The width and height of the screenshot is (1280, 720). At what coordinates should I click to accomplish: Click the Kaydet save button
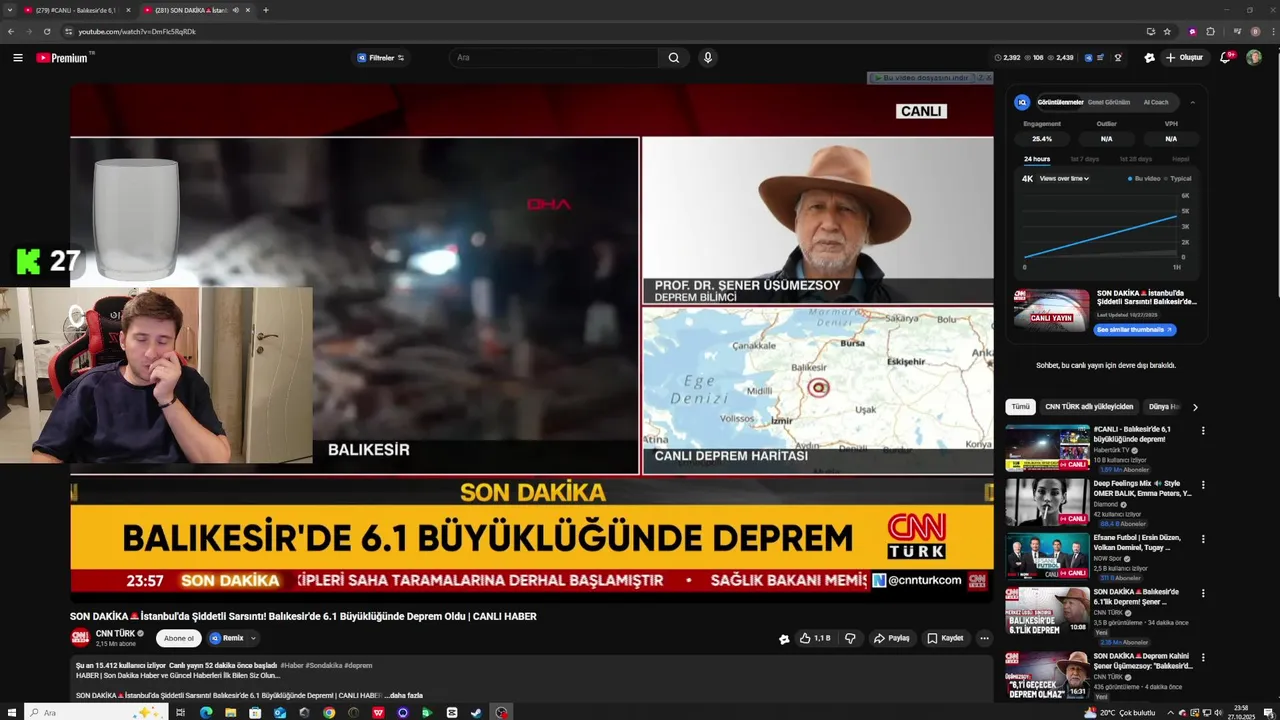point(945,638)
